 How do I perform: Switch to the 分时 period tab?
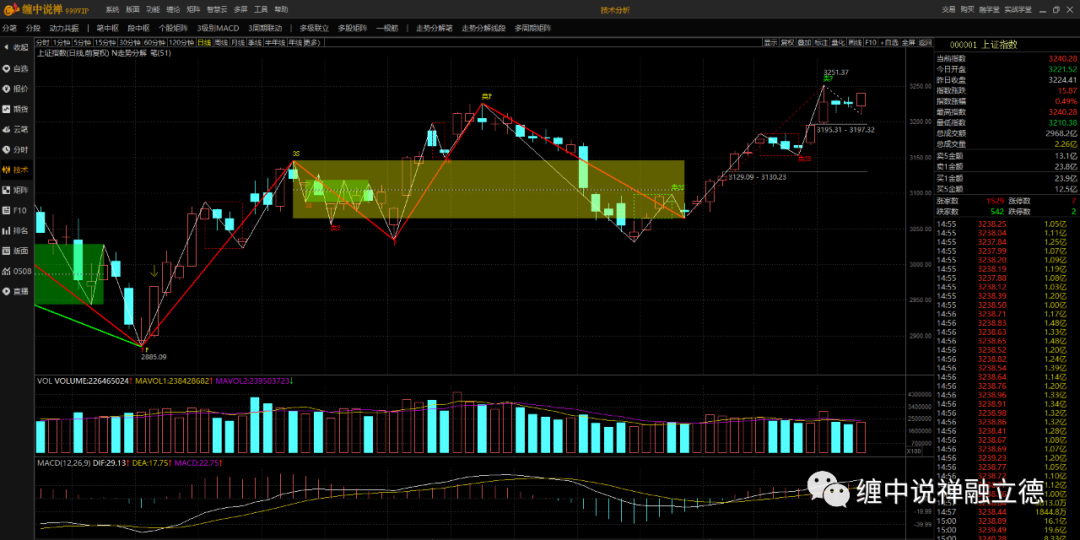pyautogui.click(x=42, y=43)
